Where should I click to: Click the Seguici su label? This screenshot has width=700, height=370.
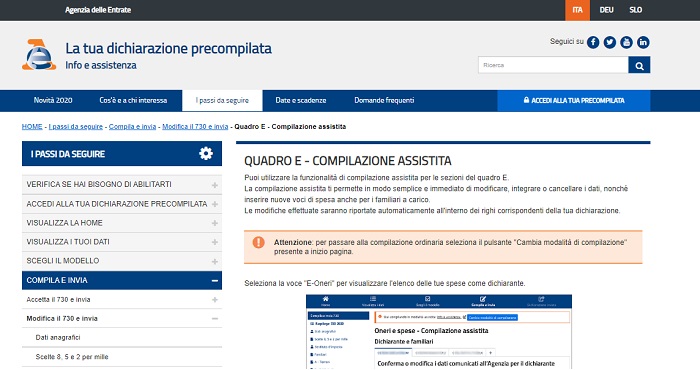567,42
